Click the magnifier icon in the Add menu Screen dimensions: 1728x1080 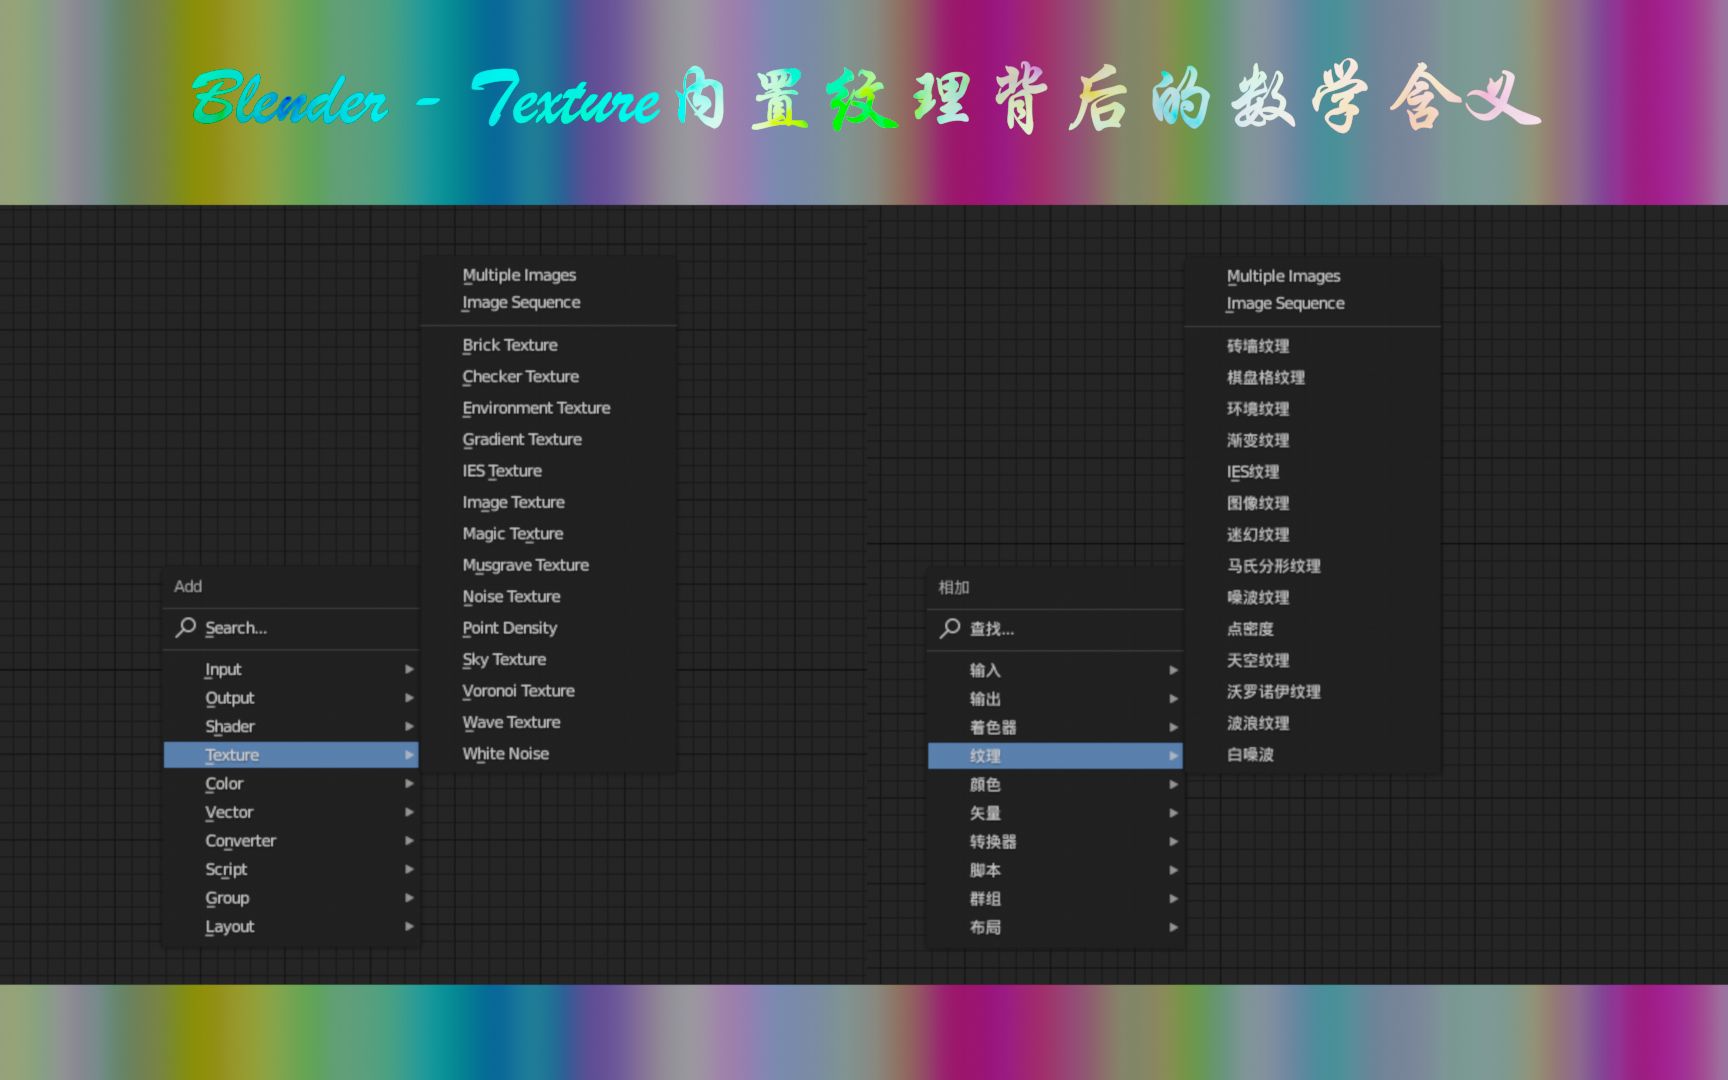[x=185, y=628]
